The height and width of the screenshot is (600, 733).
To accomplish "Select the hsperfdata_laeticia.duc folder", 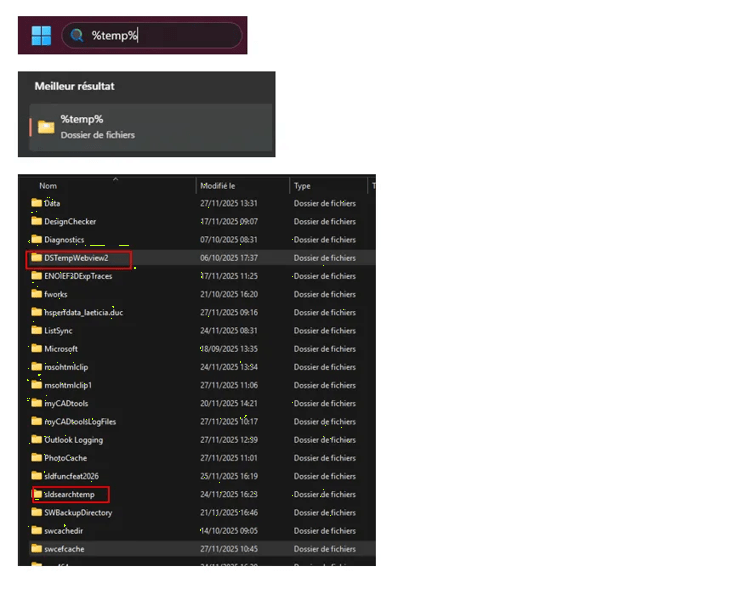I will pyautogui.click(x=83, y=312).
